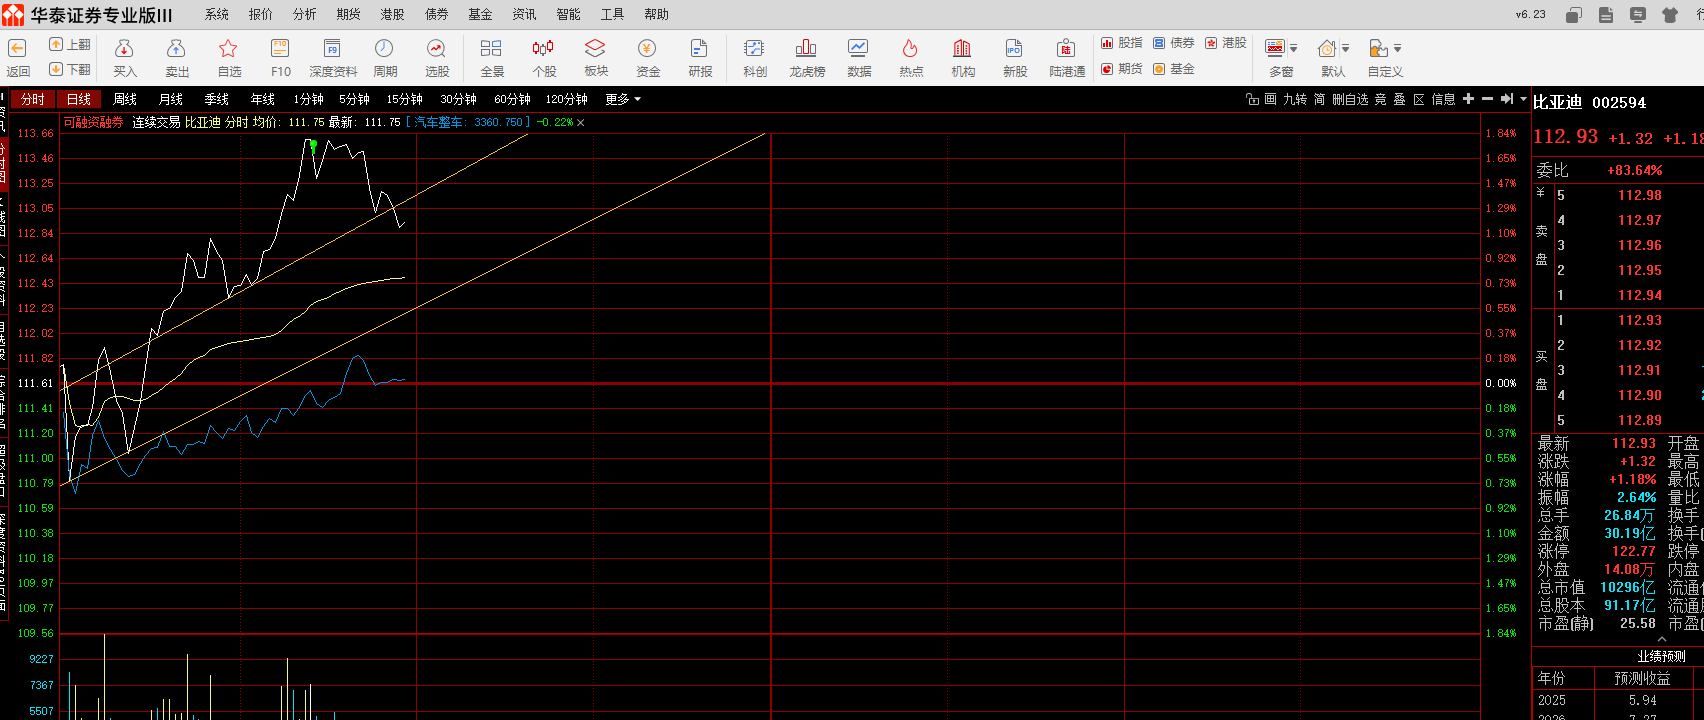This screenshot has height=720, width=1704.
Task: Open the 龙虎榜 ranking icon
Action: [806, 48]
